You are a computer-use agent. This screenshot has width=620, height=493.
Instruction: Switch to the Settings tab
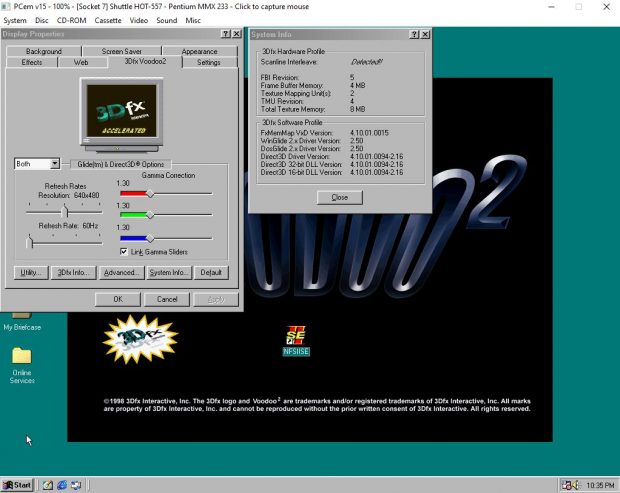[x=209, y=62]
